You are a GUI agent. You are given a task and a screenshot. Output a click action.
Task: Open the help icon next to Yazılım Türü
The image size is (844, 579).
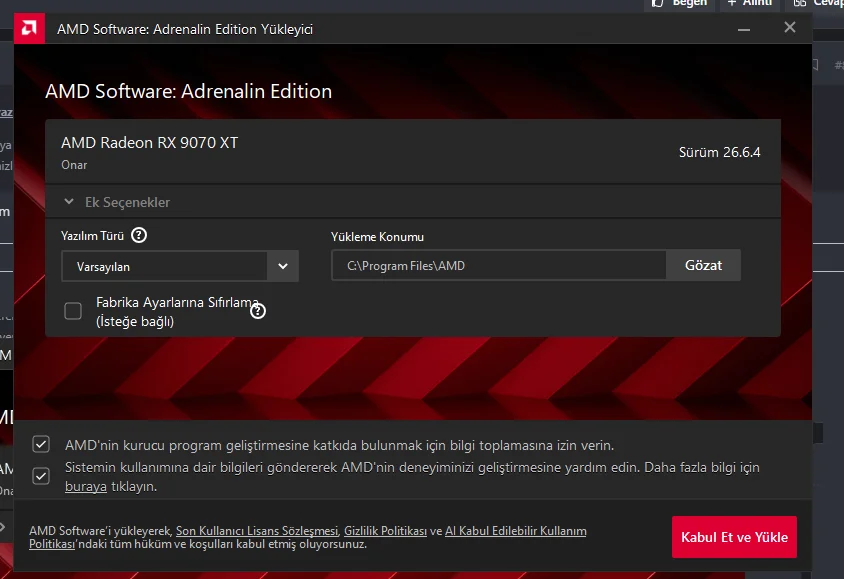[x=139, y=235]
